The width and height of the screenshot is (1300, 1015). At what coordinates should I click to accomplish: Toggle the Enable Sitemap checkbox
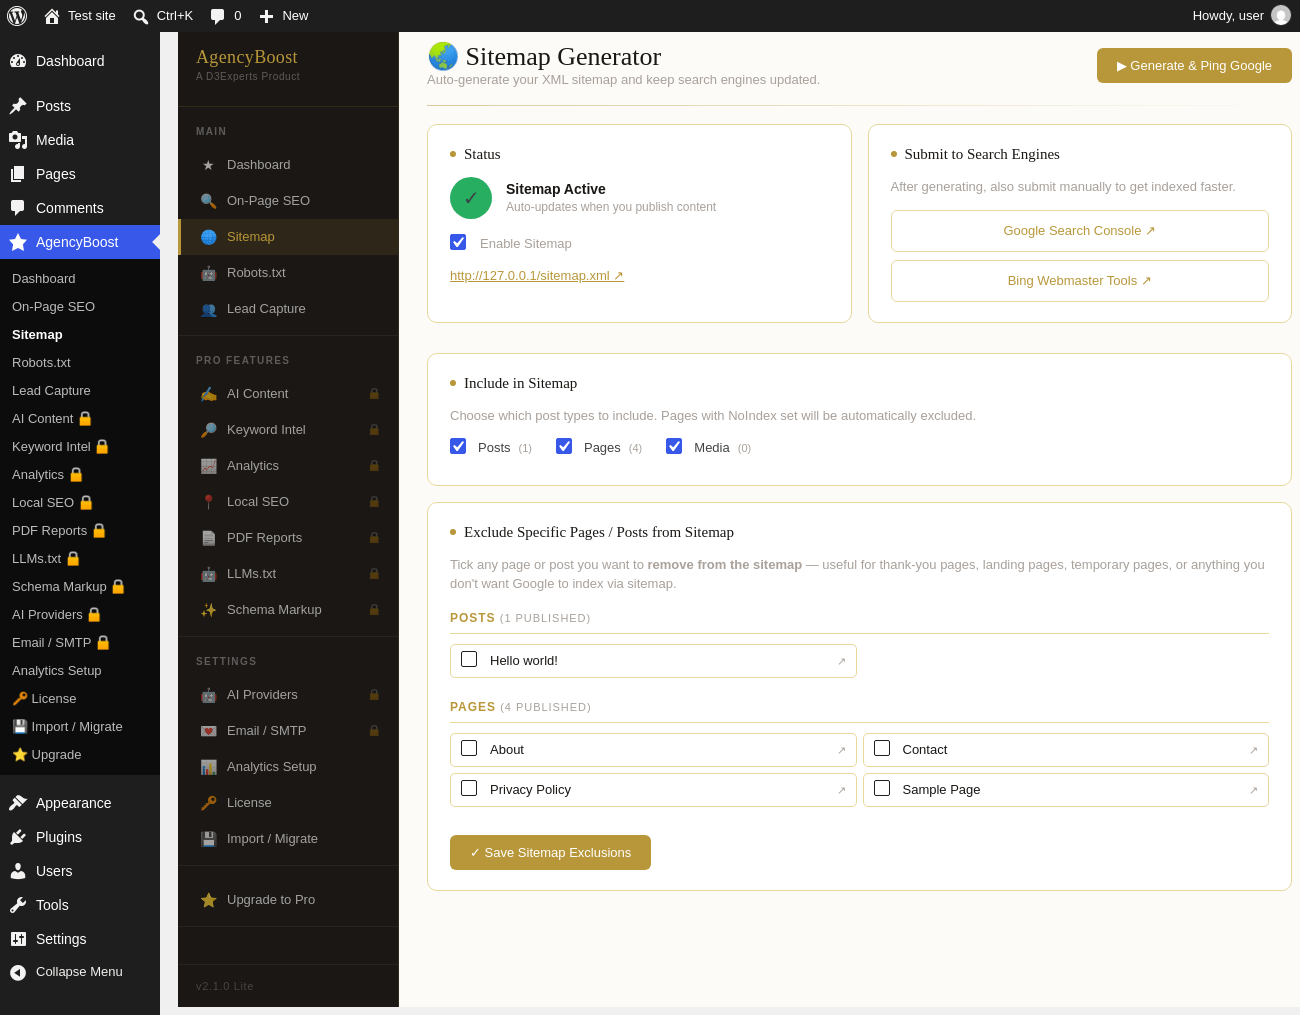[458, 242]
